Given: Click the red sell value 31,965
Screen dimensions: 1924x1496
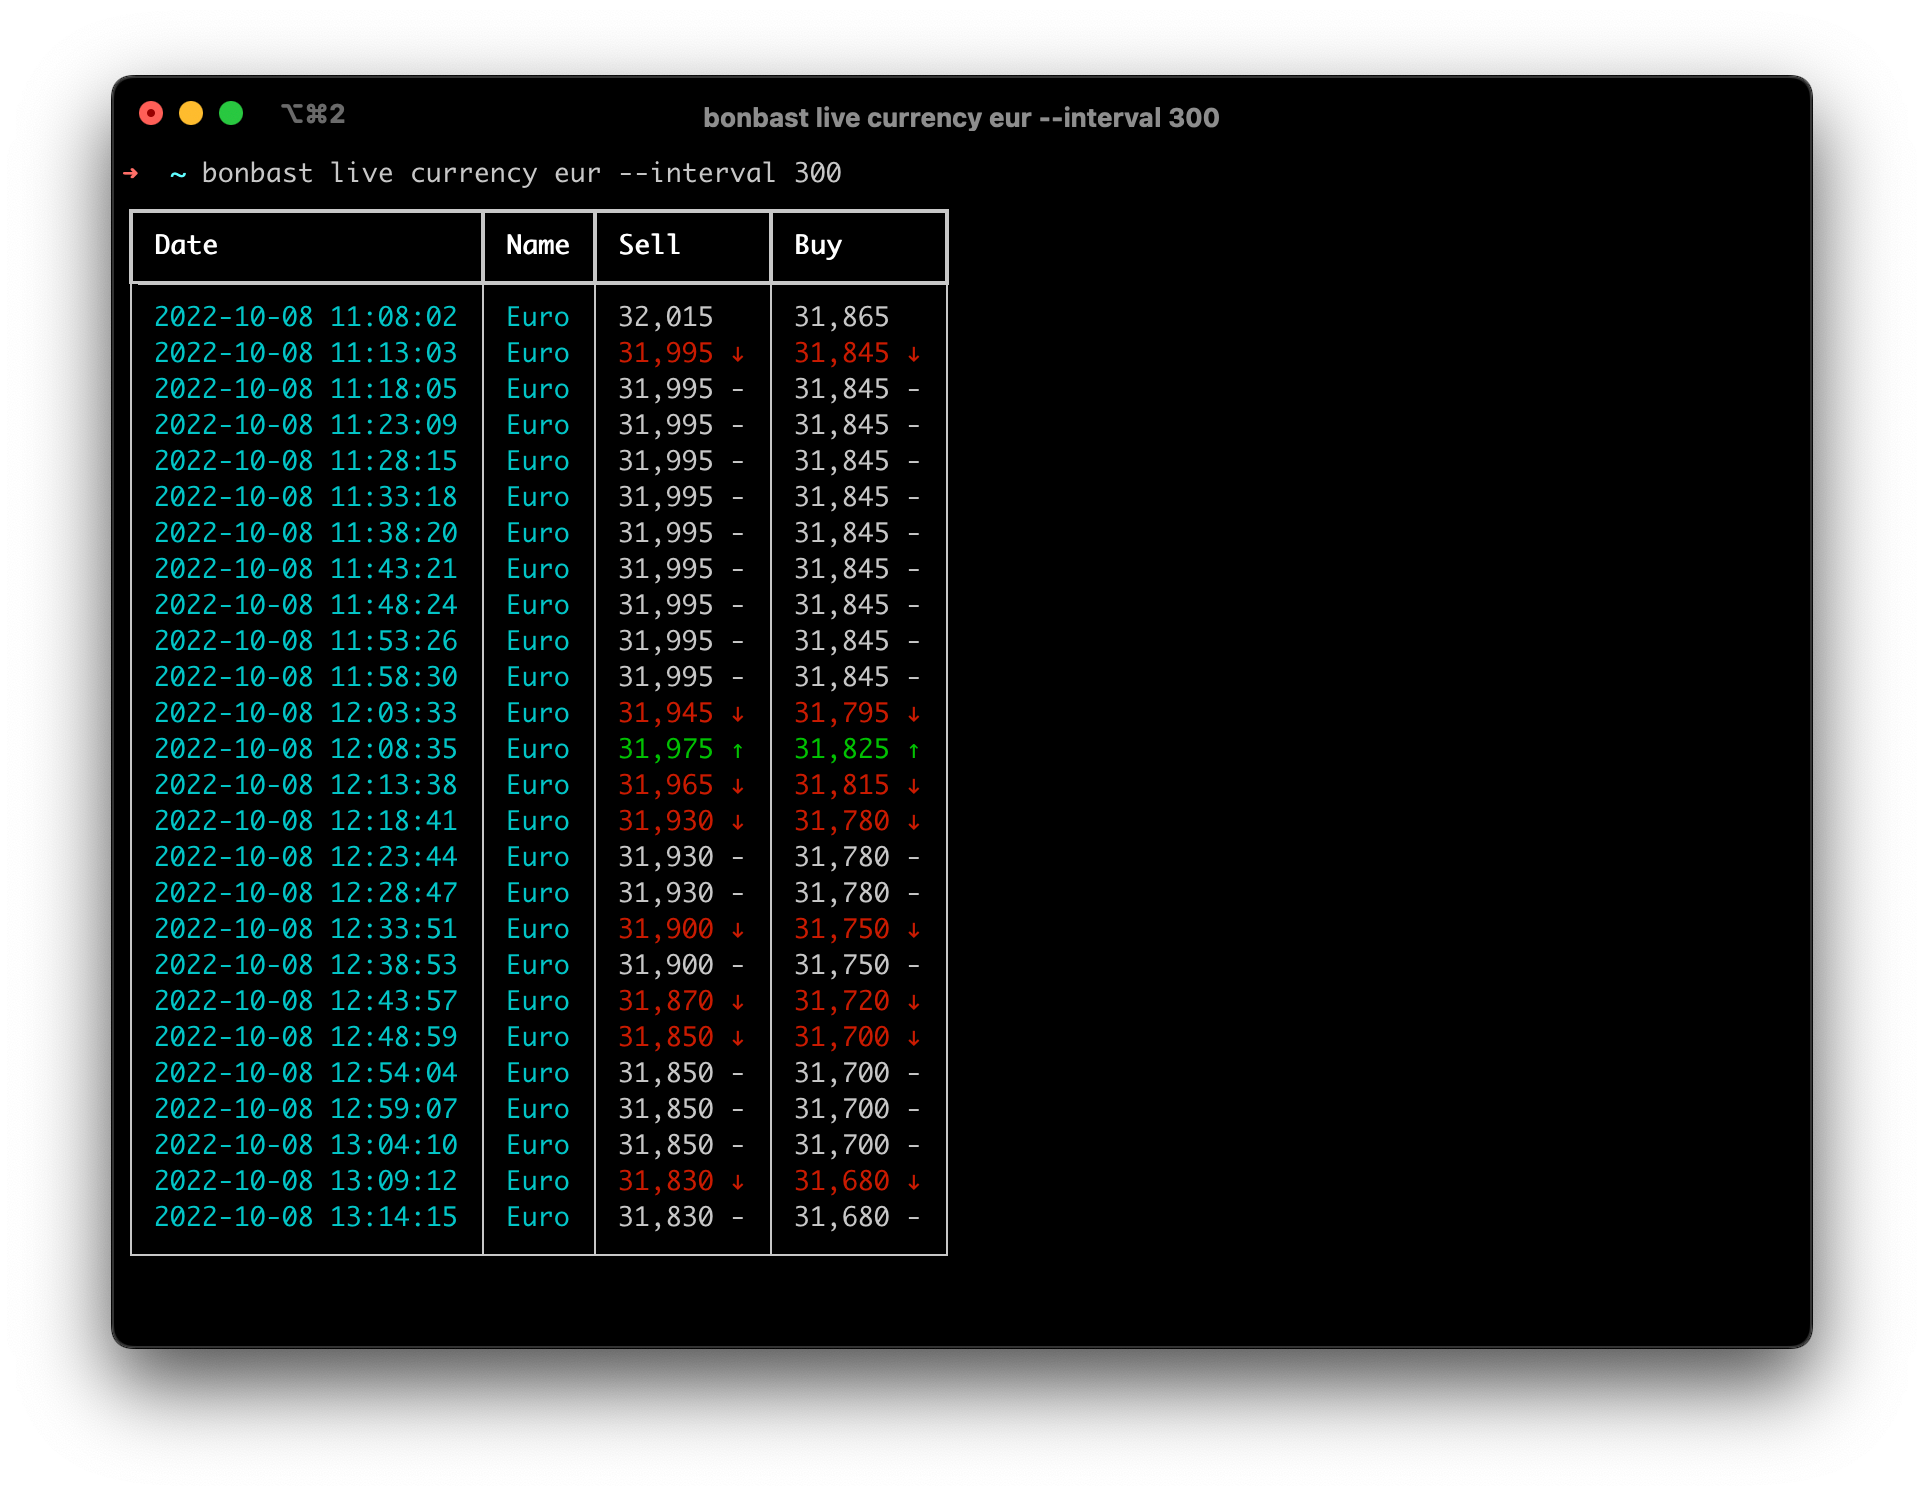Looking at the screenshot, I should pyautogui.click(x=666, y=786).
